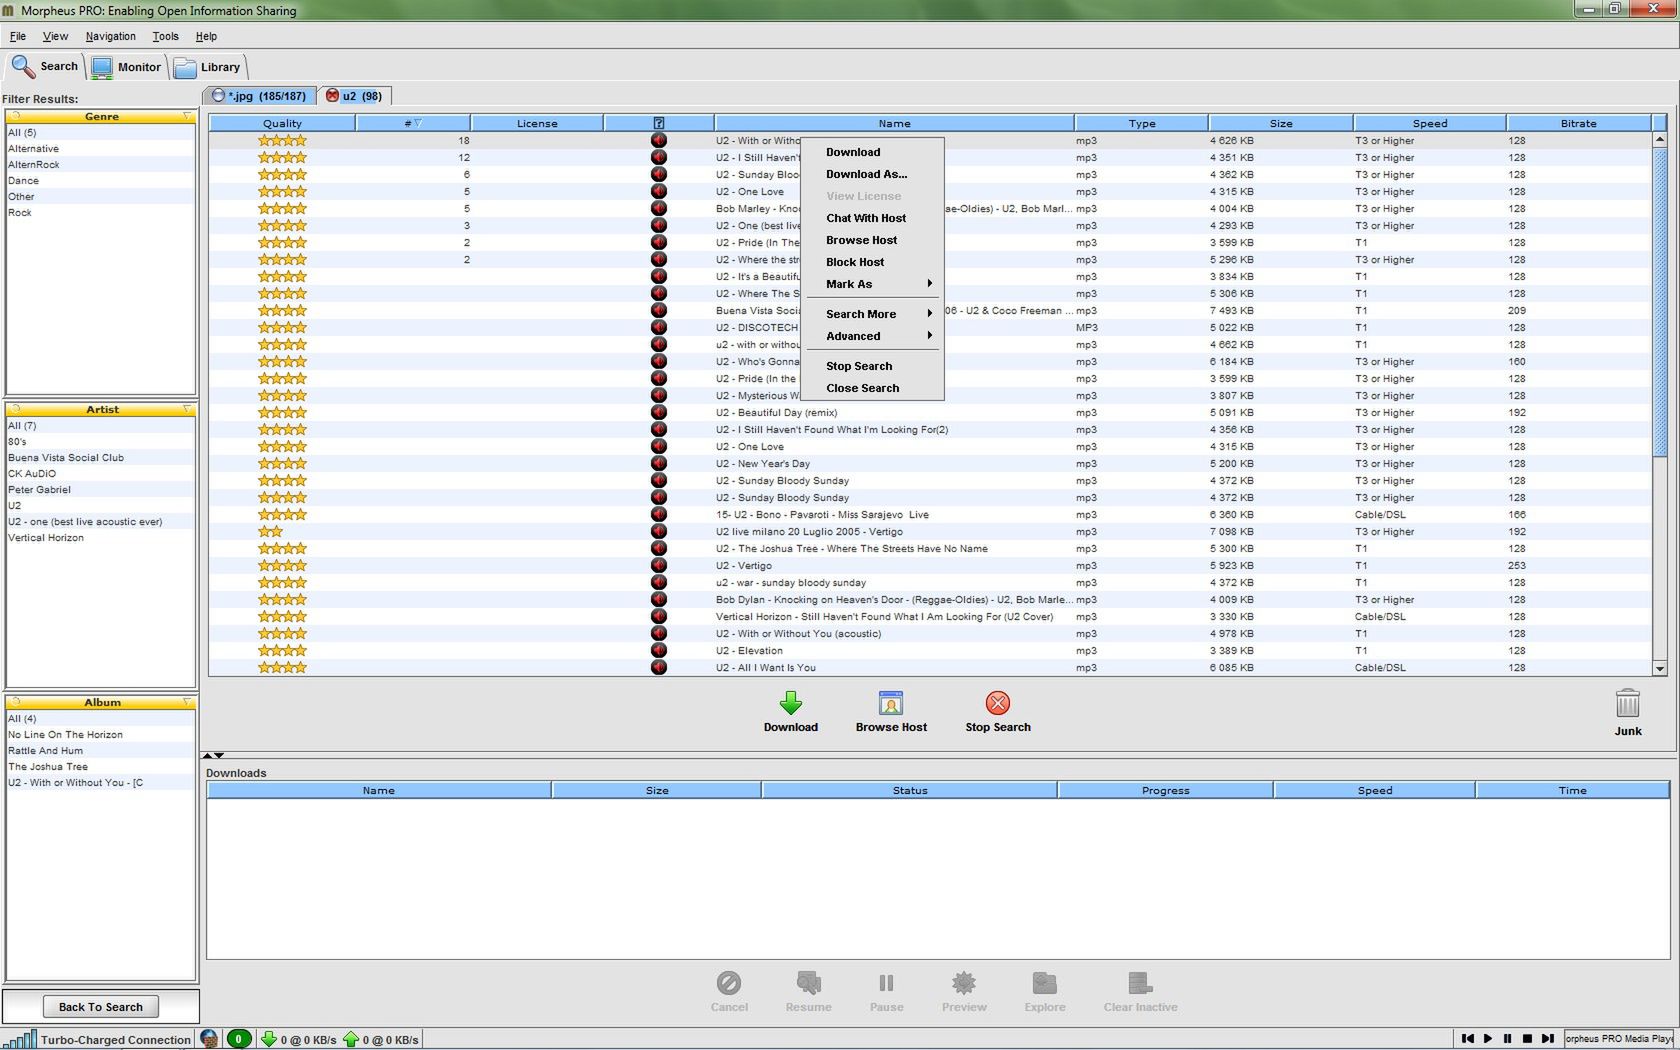Screen dimensions: 1680x1050
Task: Click the green download-speed arrow in the status bar
Action: pos(268,1039)
